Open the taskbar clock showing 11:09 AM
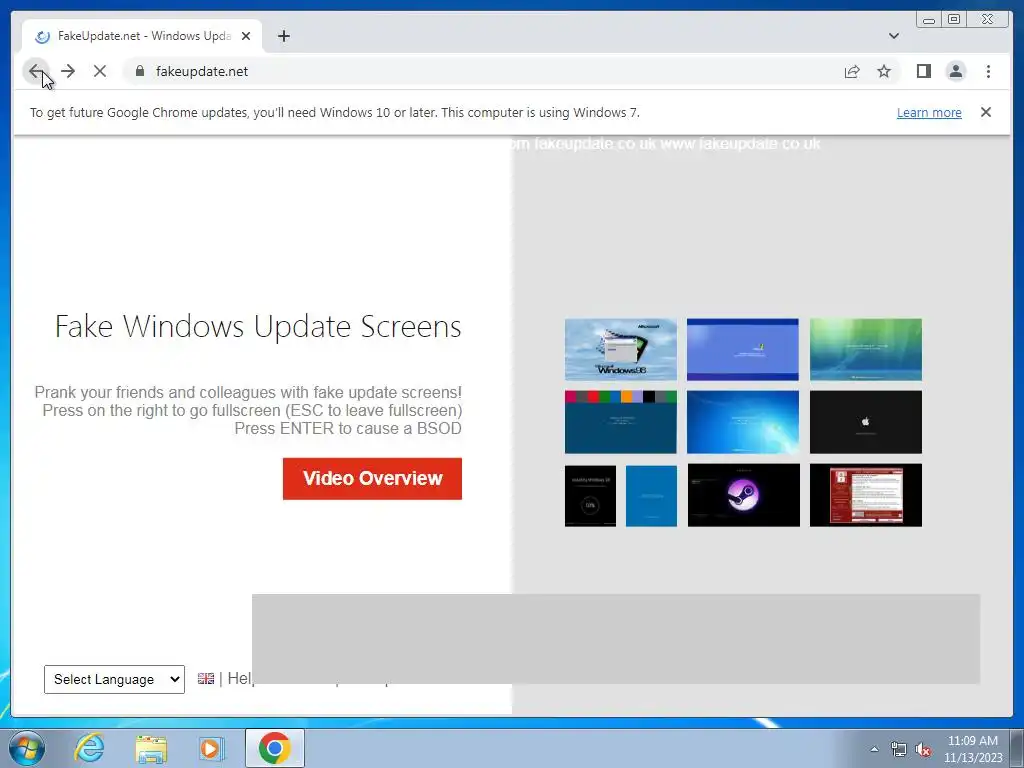Viewport: 1024px width, 768px height. [x=972, y=749]
